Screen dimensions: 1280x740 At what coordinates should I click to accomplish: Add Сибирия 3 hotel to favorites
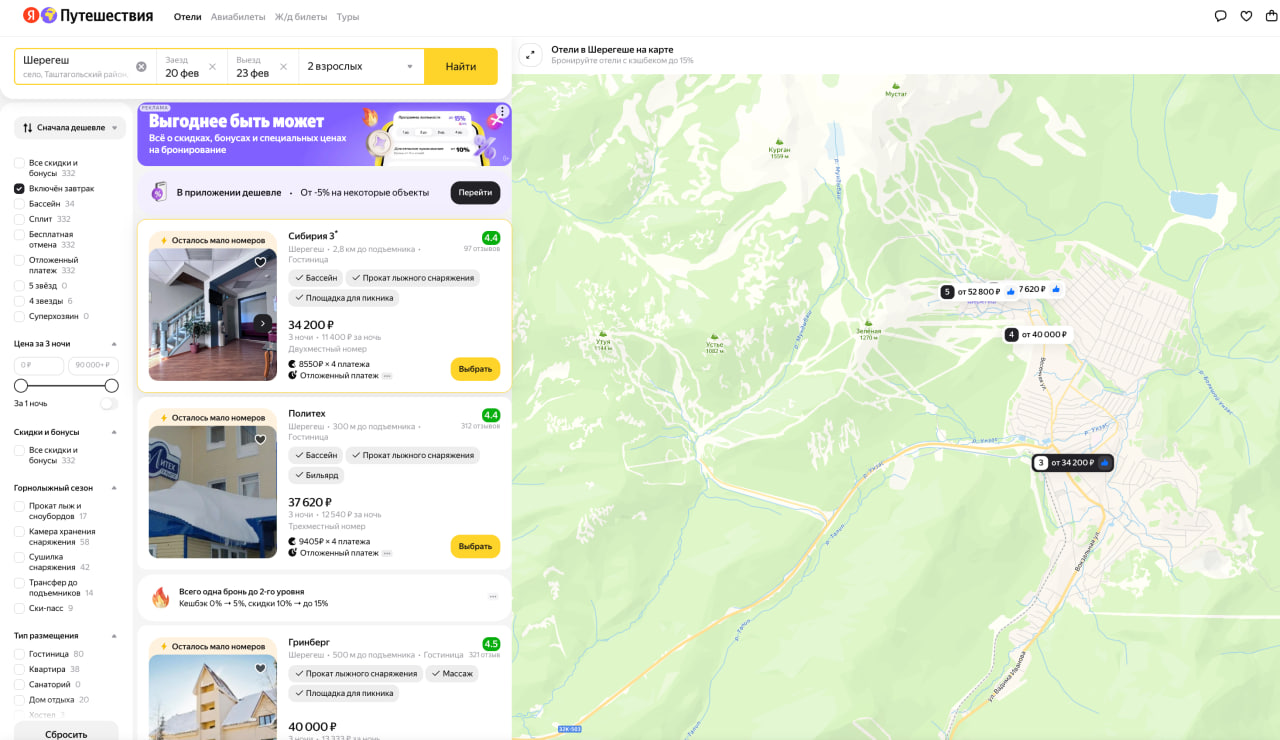point(260,263)
